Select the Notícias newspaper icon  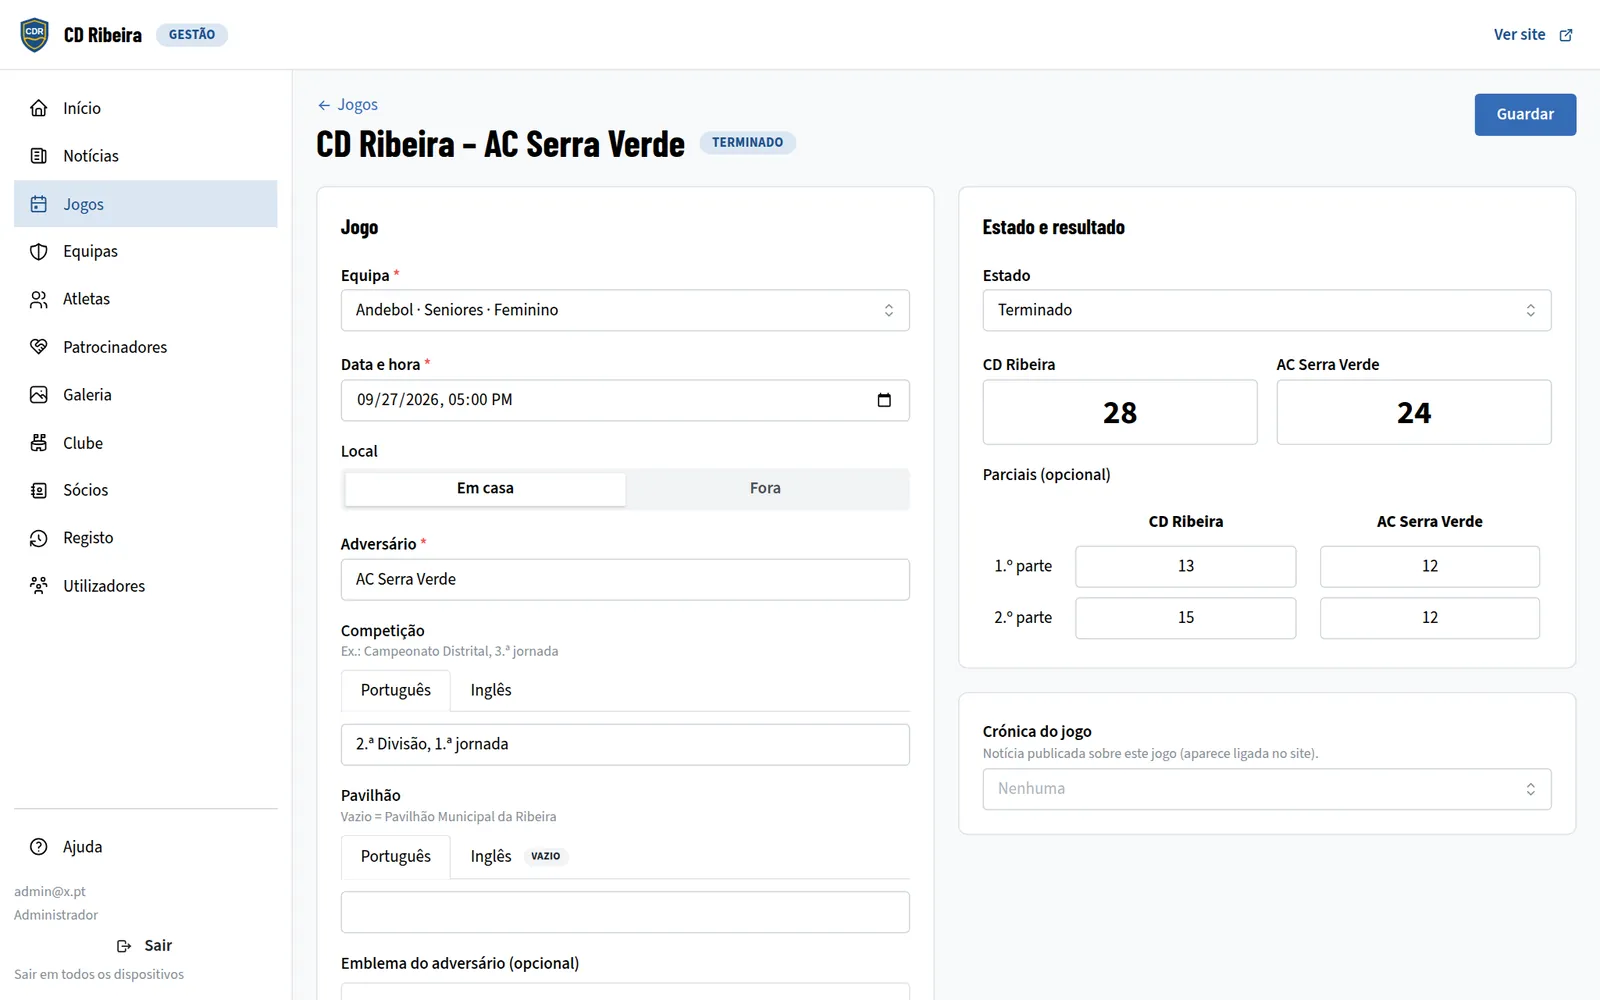[x=39, y=156]
